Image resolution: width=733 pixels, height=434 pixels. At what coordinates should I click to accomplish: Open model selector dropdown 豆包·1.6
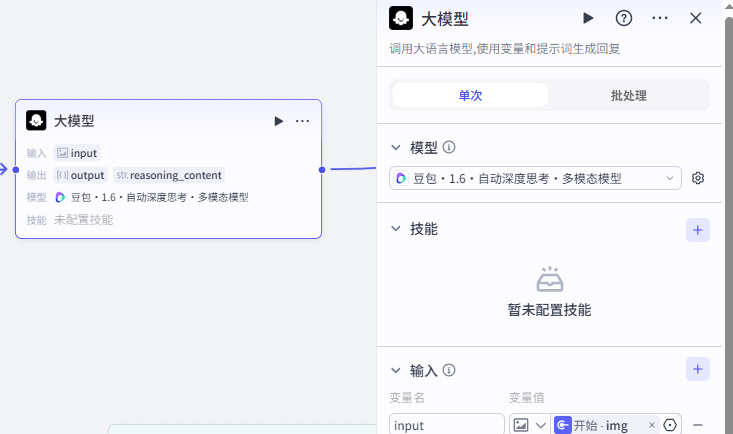(x=535, y=178)
